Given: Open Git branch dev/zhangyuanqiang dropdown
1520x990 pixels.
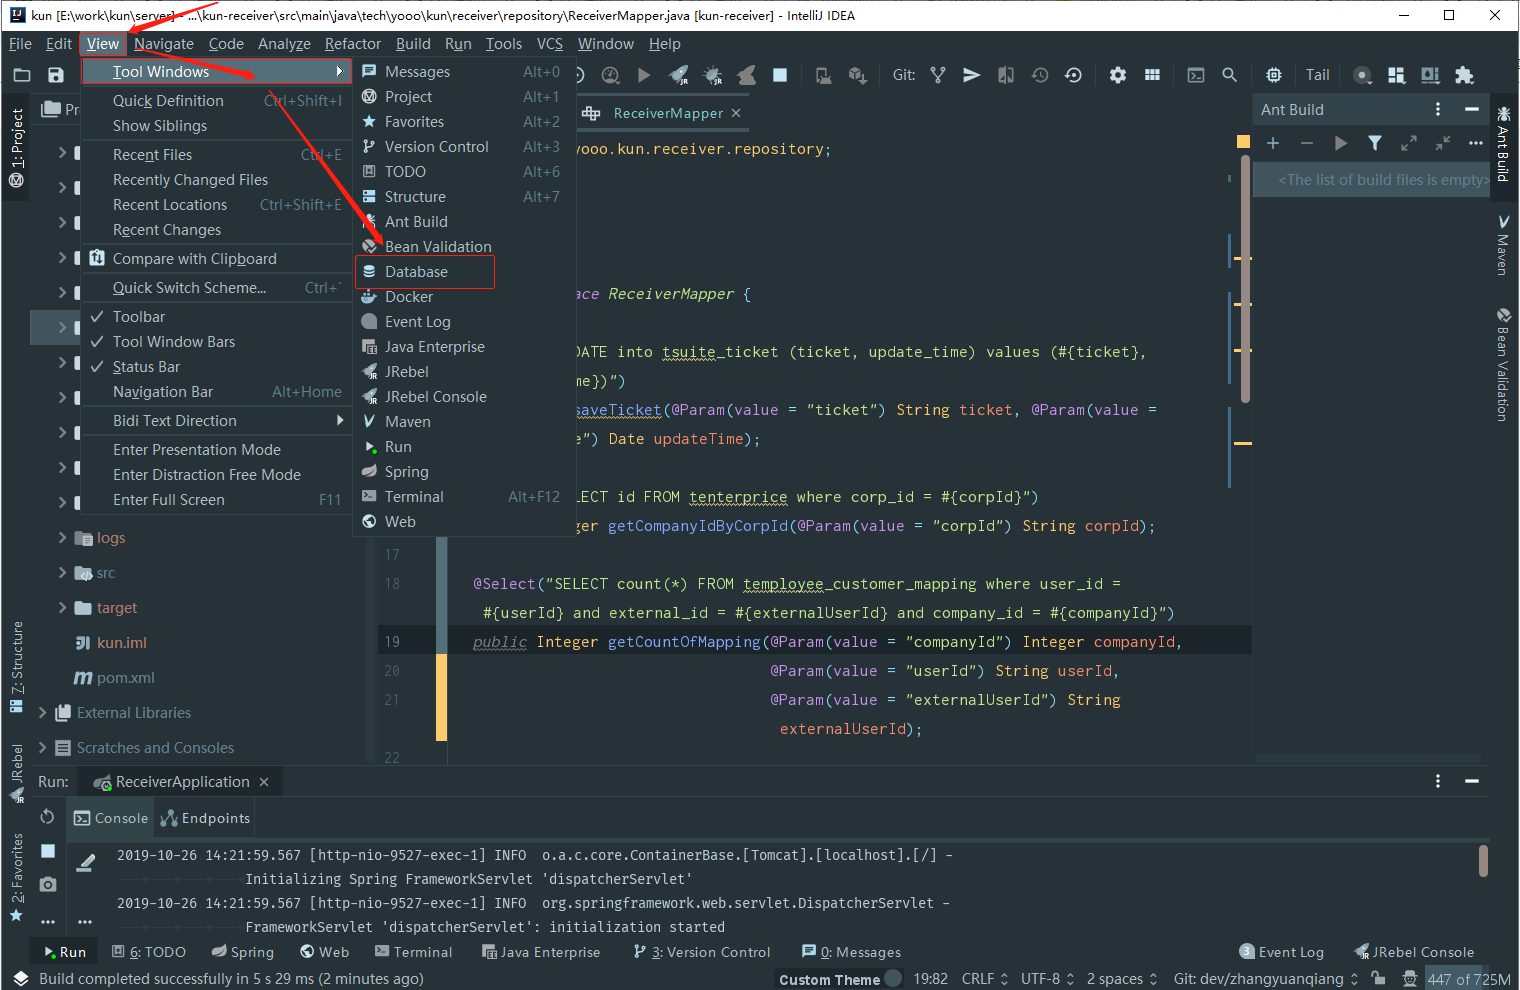Looking at the screenshot, I should point(1266,979).
